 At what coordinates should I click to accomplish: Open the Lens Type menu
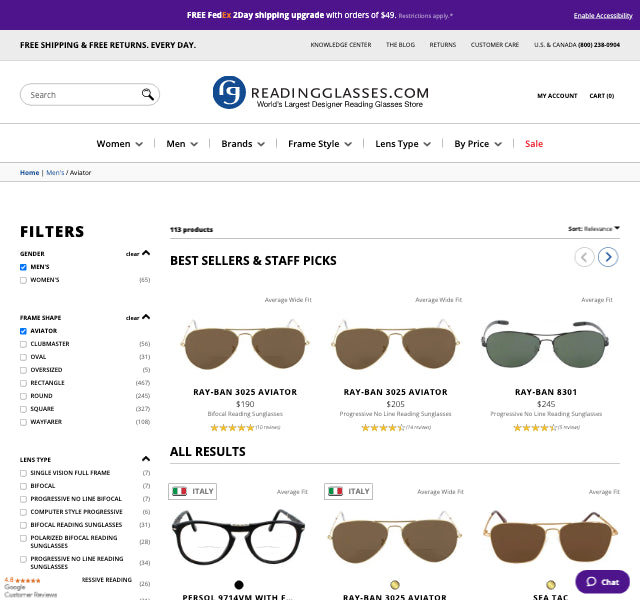tap(403, 144)
